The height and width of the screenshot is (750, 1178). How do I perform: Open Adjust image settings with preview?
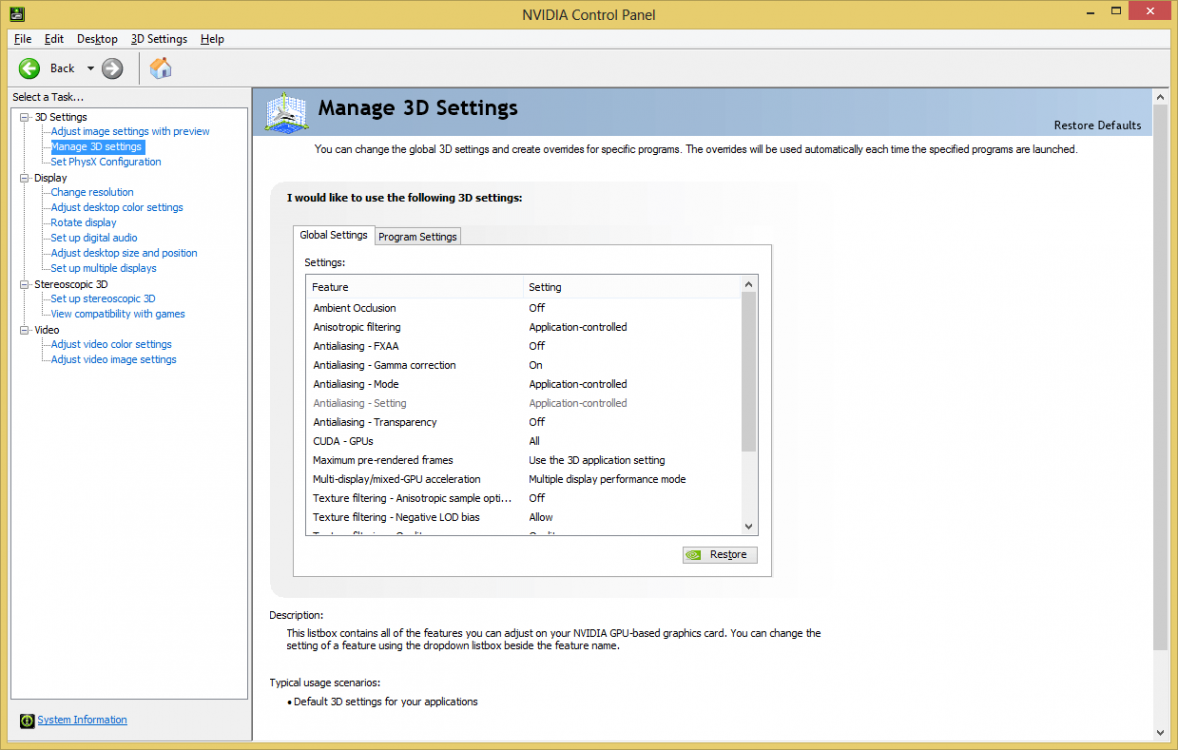click(x=130, y=132)
